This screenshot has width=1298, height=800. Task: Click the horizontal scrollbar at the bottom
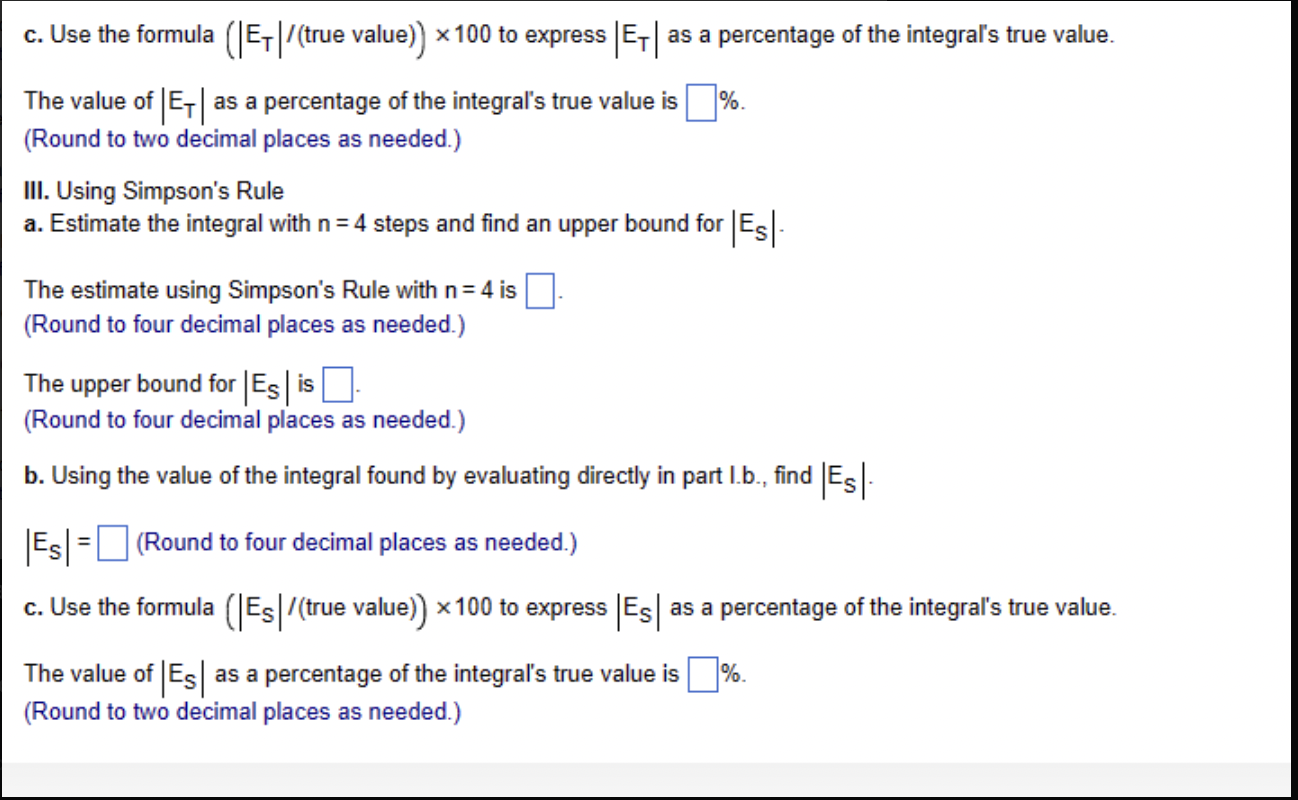(649, 772)
